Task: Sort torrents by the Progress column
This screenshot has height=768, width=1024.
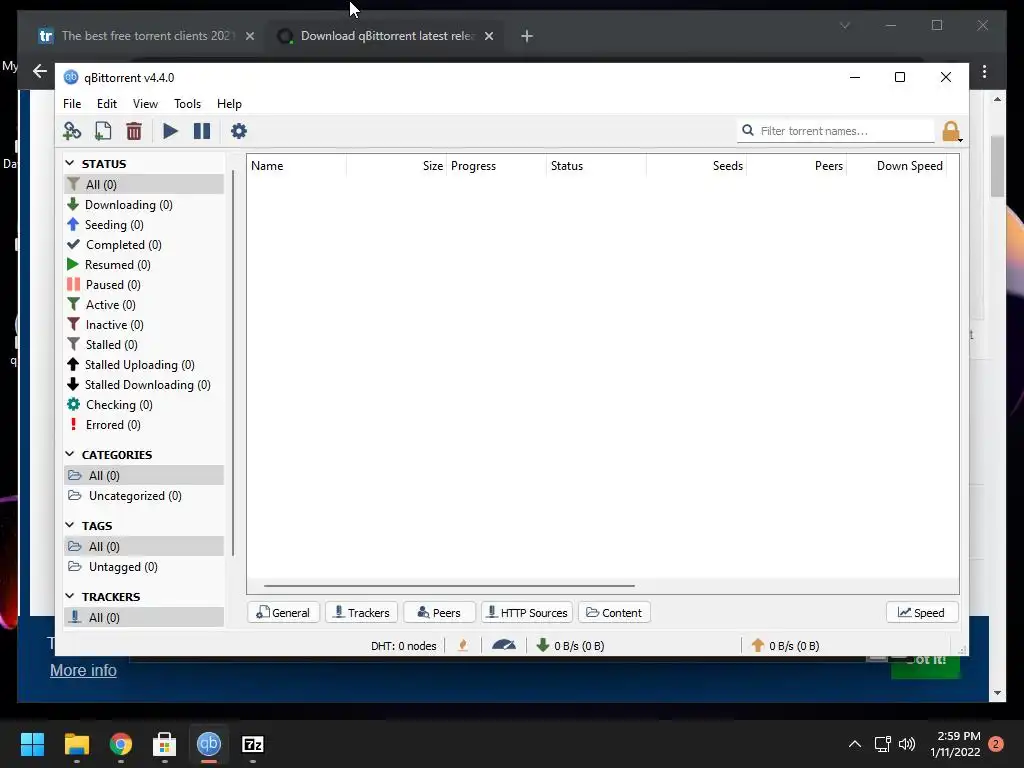Action: [496, 166]
